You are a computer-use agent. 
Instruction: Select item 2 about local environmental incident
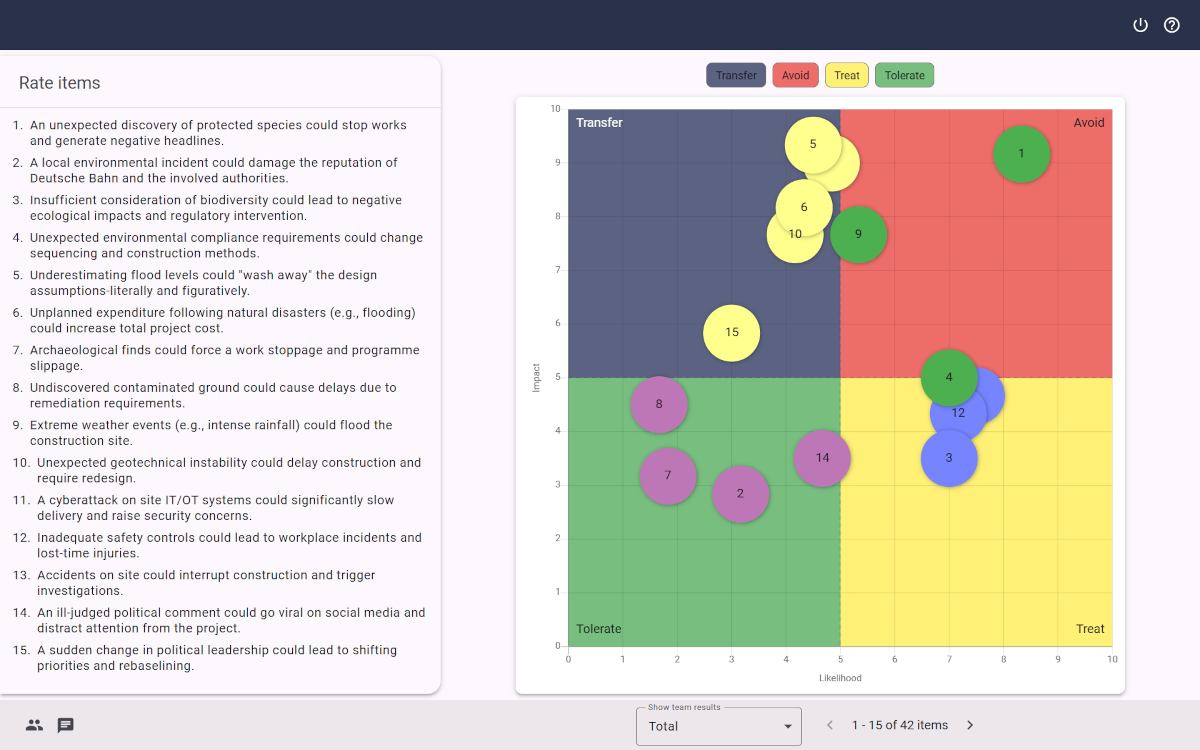coord(220,170)
